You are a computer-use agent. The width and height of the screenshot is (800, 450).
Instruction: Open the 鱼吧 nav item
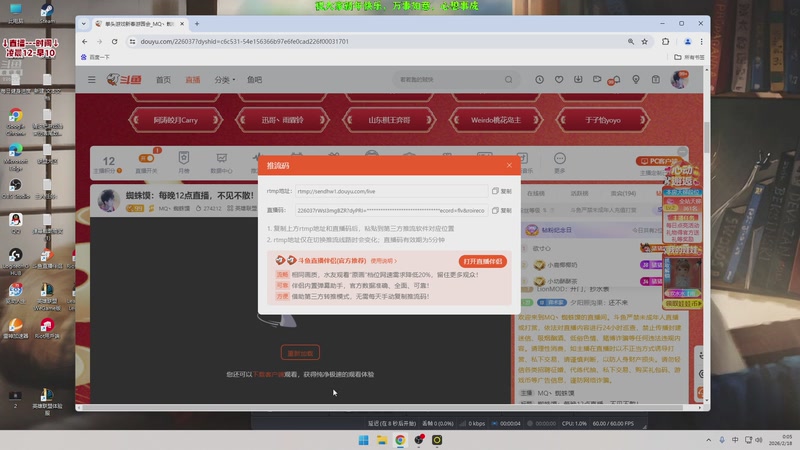coord(255,80)
